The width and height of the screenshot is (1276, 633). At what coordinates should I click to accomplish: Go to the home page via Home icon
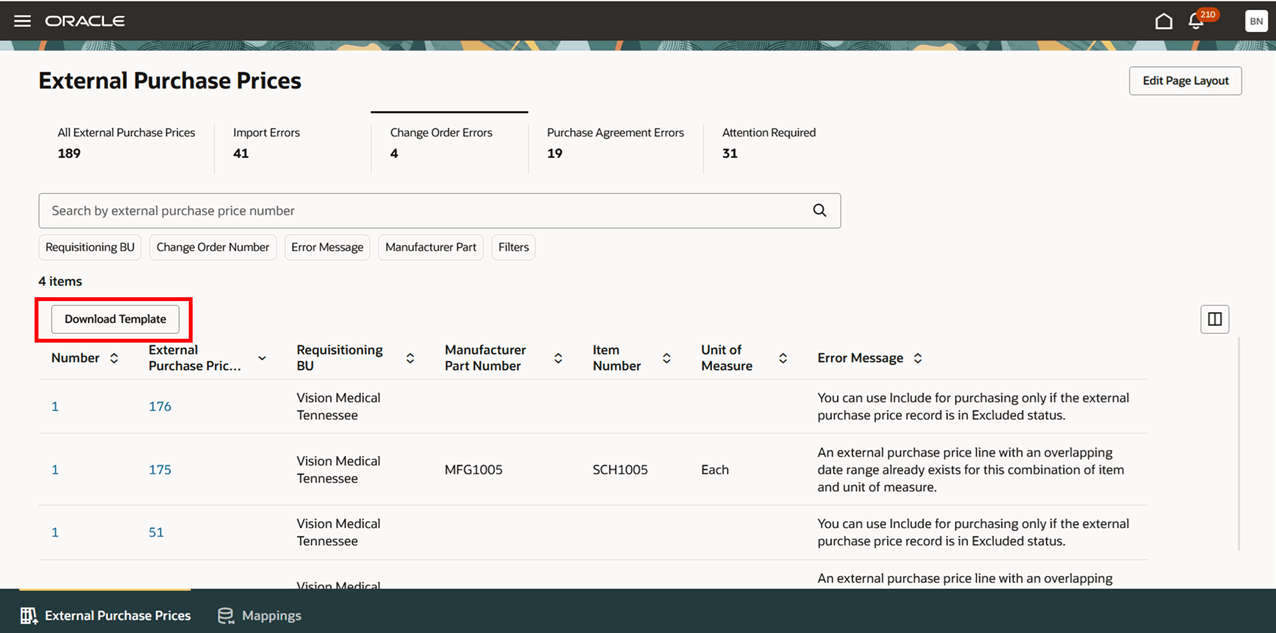point(1163,20)
